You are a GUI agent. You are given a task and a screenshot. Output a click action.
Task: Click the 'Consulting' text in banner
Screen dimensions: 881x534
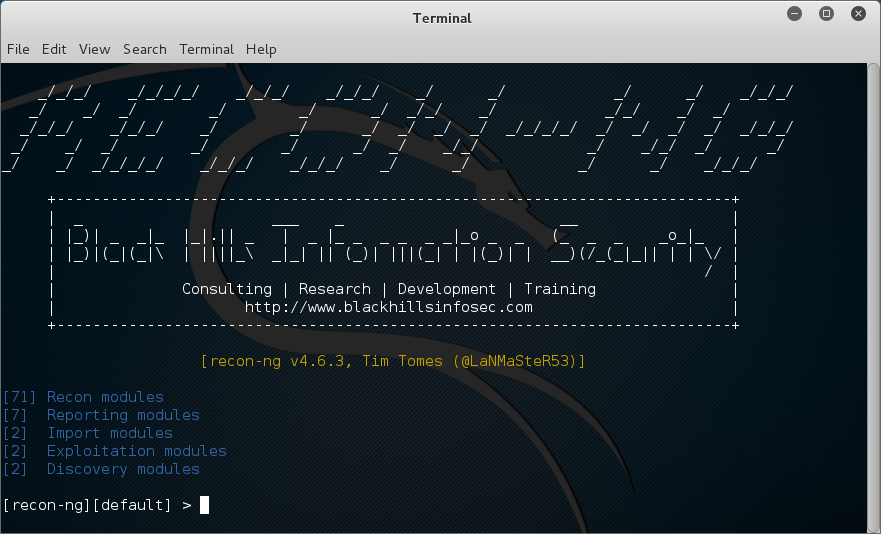tap(227, 289)
